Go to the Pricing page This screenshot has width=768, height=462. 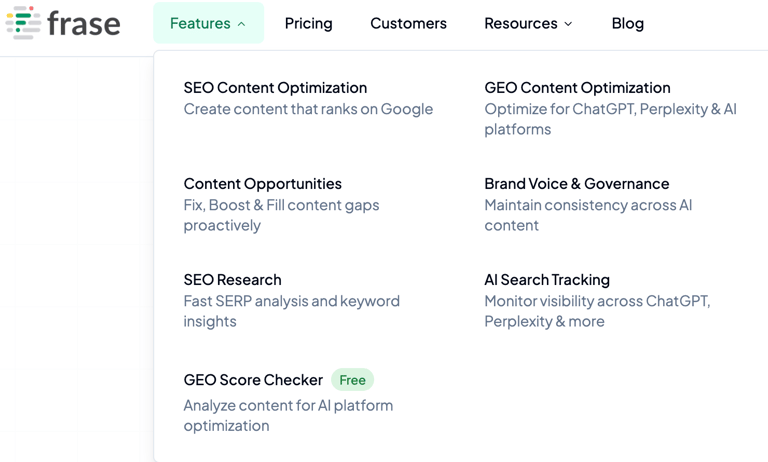click(x=308, y=23)
